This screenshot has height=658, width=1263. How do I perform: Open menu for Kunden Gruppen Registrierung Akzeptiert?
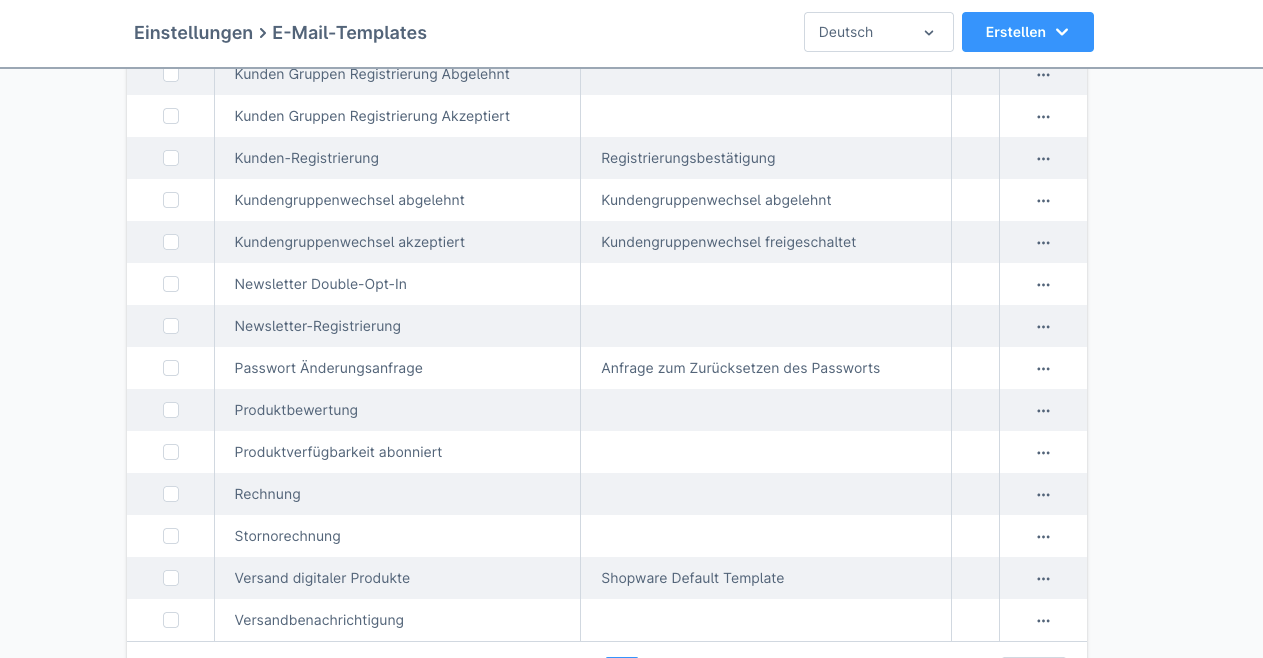1043,116
